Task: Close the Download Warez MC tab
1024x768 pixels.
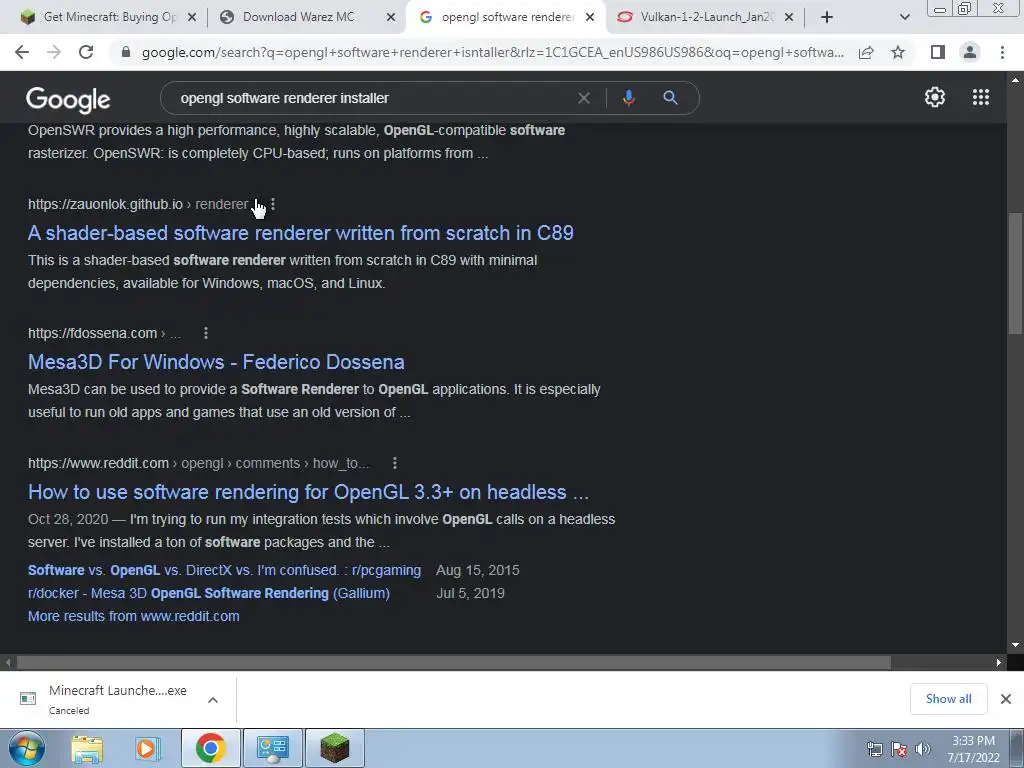Action: [391, 18]
